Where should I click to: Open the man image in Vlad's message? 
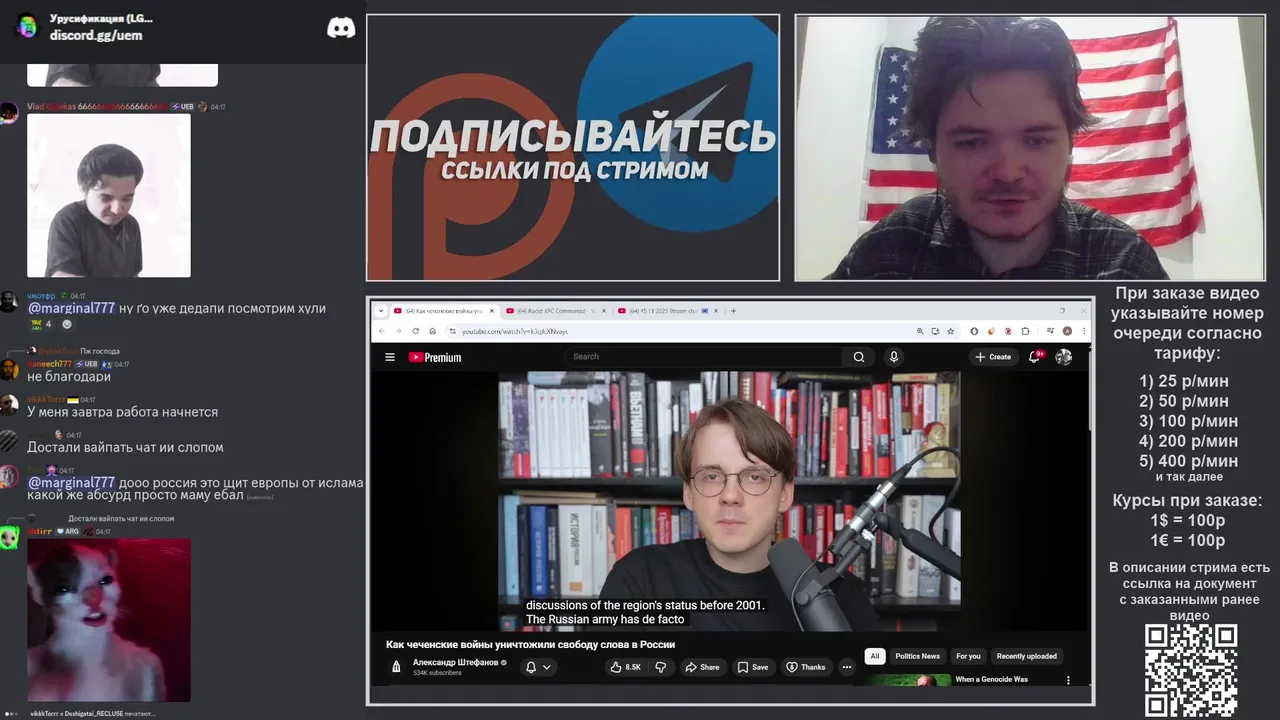(x=109, y=195)
